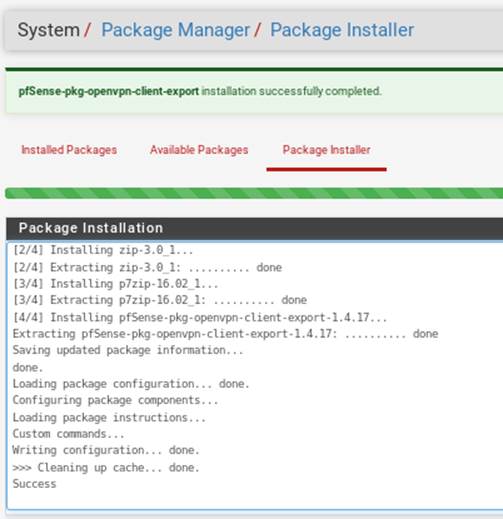Click the 'installation successfully completed' alert message
Viewport: 503px width, 519px height.
[291, 91]
